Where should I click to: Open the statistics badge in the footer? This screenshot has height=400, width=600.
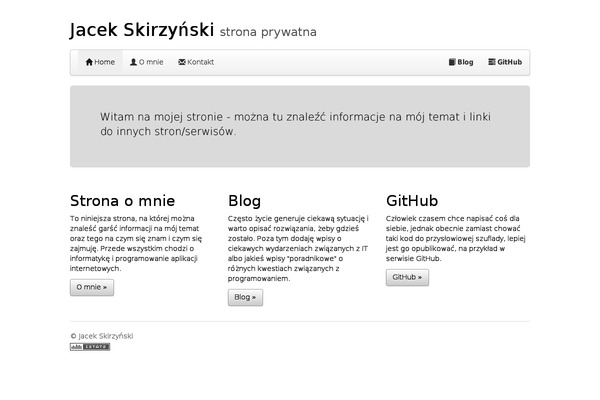pyautogui.click(x=90, y=347)
